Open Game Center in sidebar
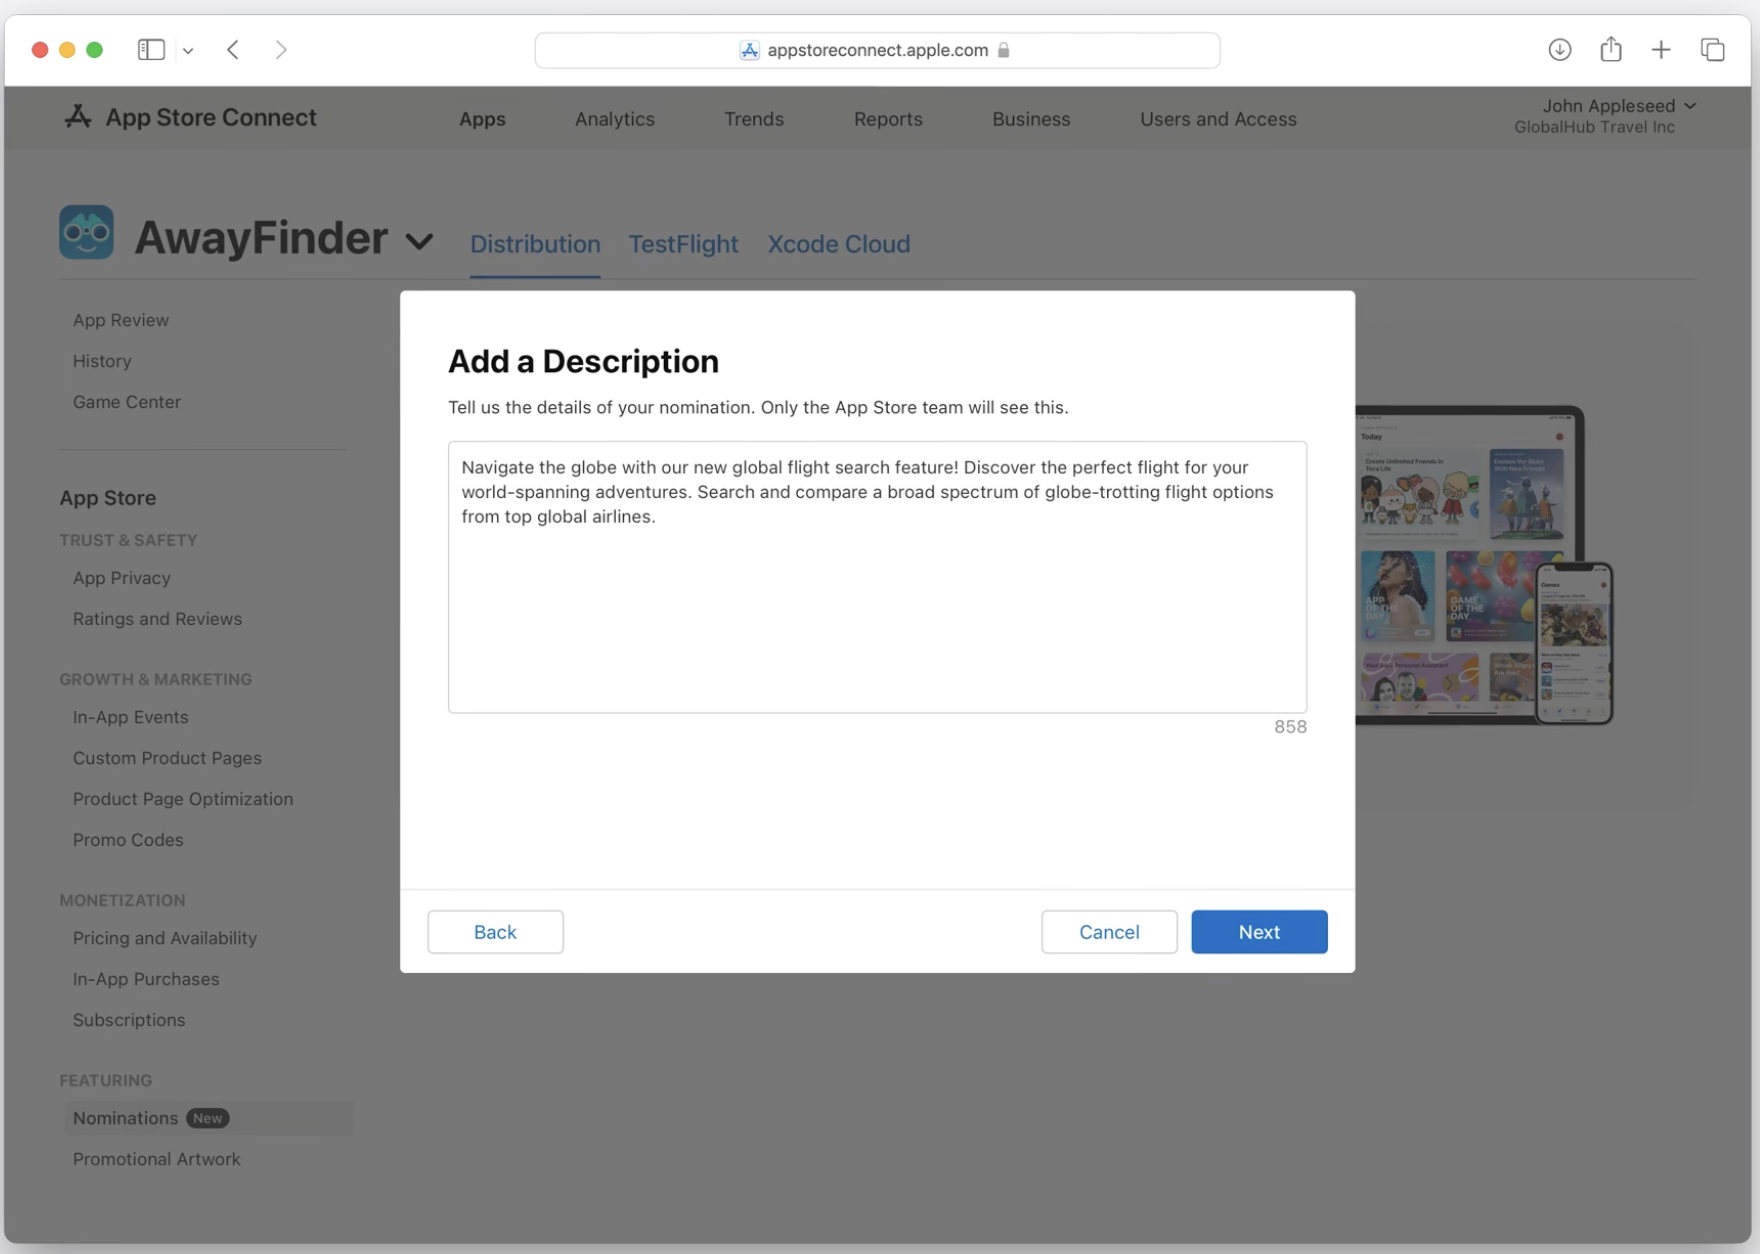1760x1254 pixels. click(x=127, y=402)
